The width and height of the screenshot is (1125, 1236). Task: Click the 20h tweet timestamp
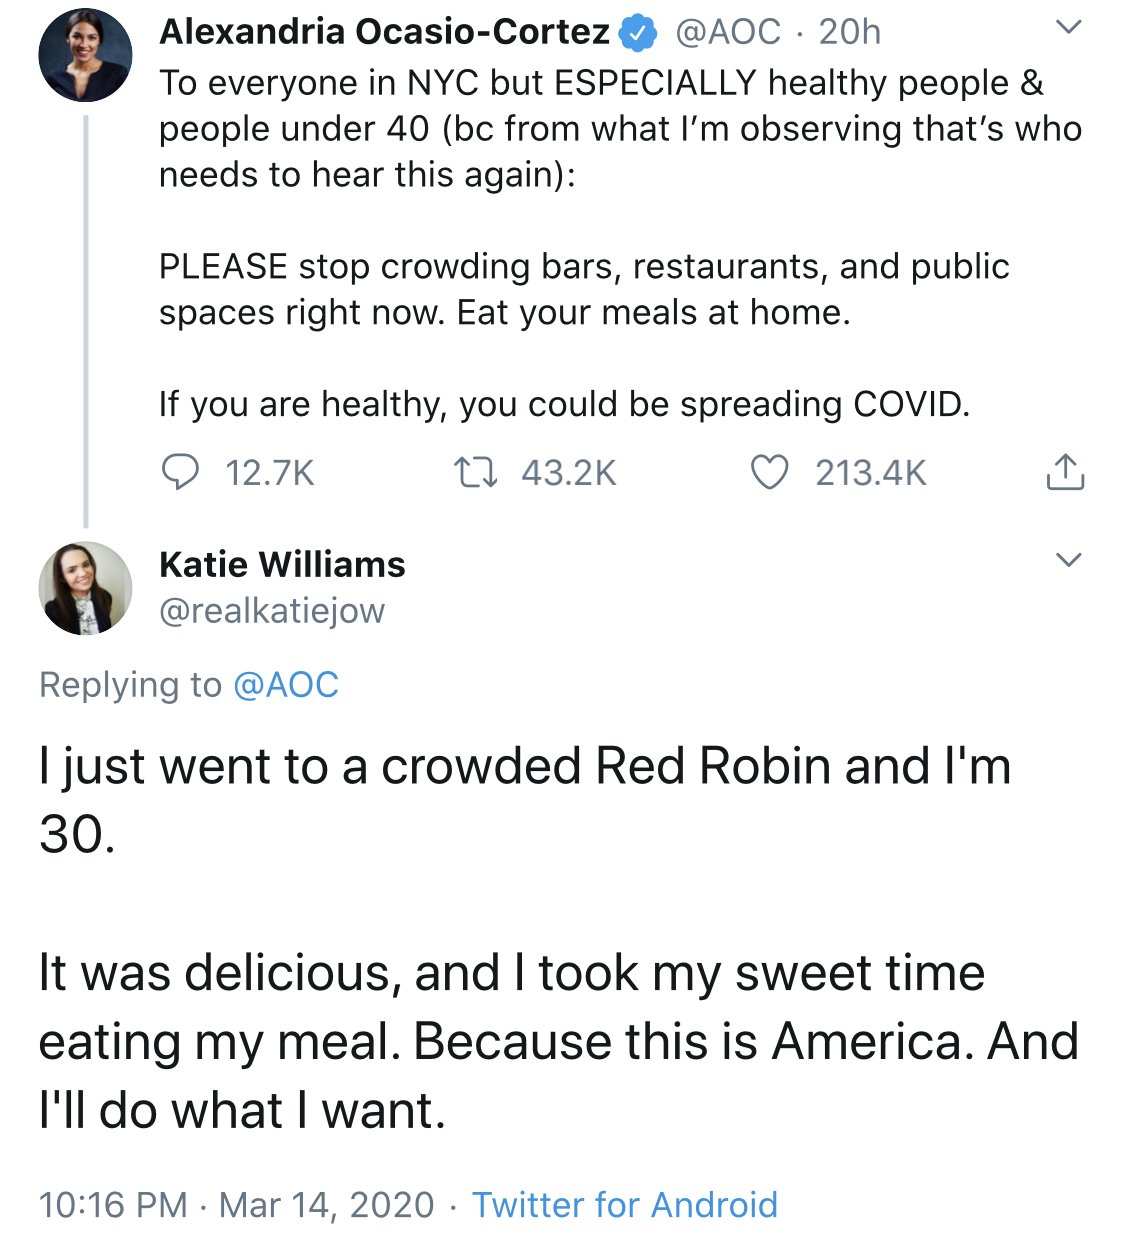pos(850,32)
